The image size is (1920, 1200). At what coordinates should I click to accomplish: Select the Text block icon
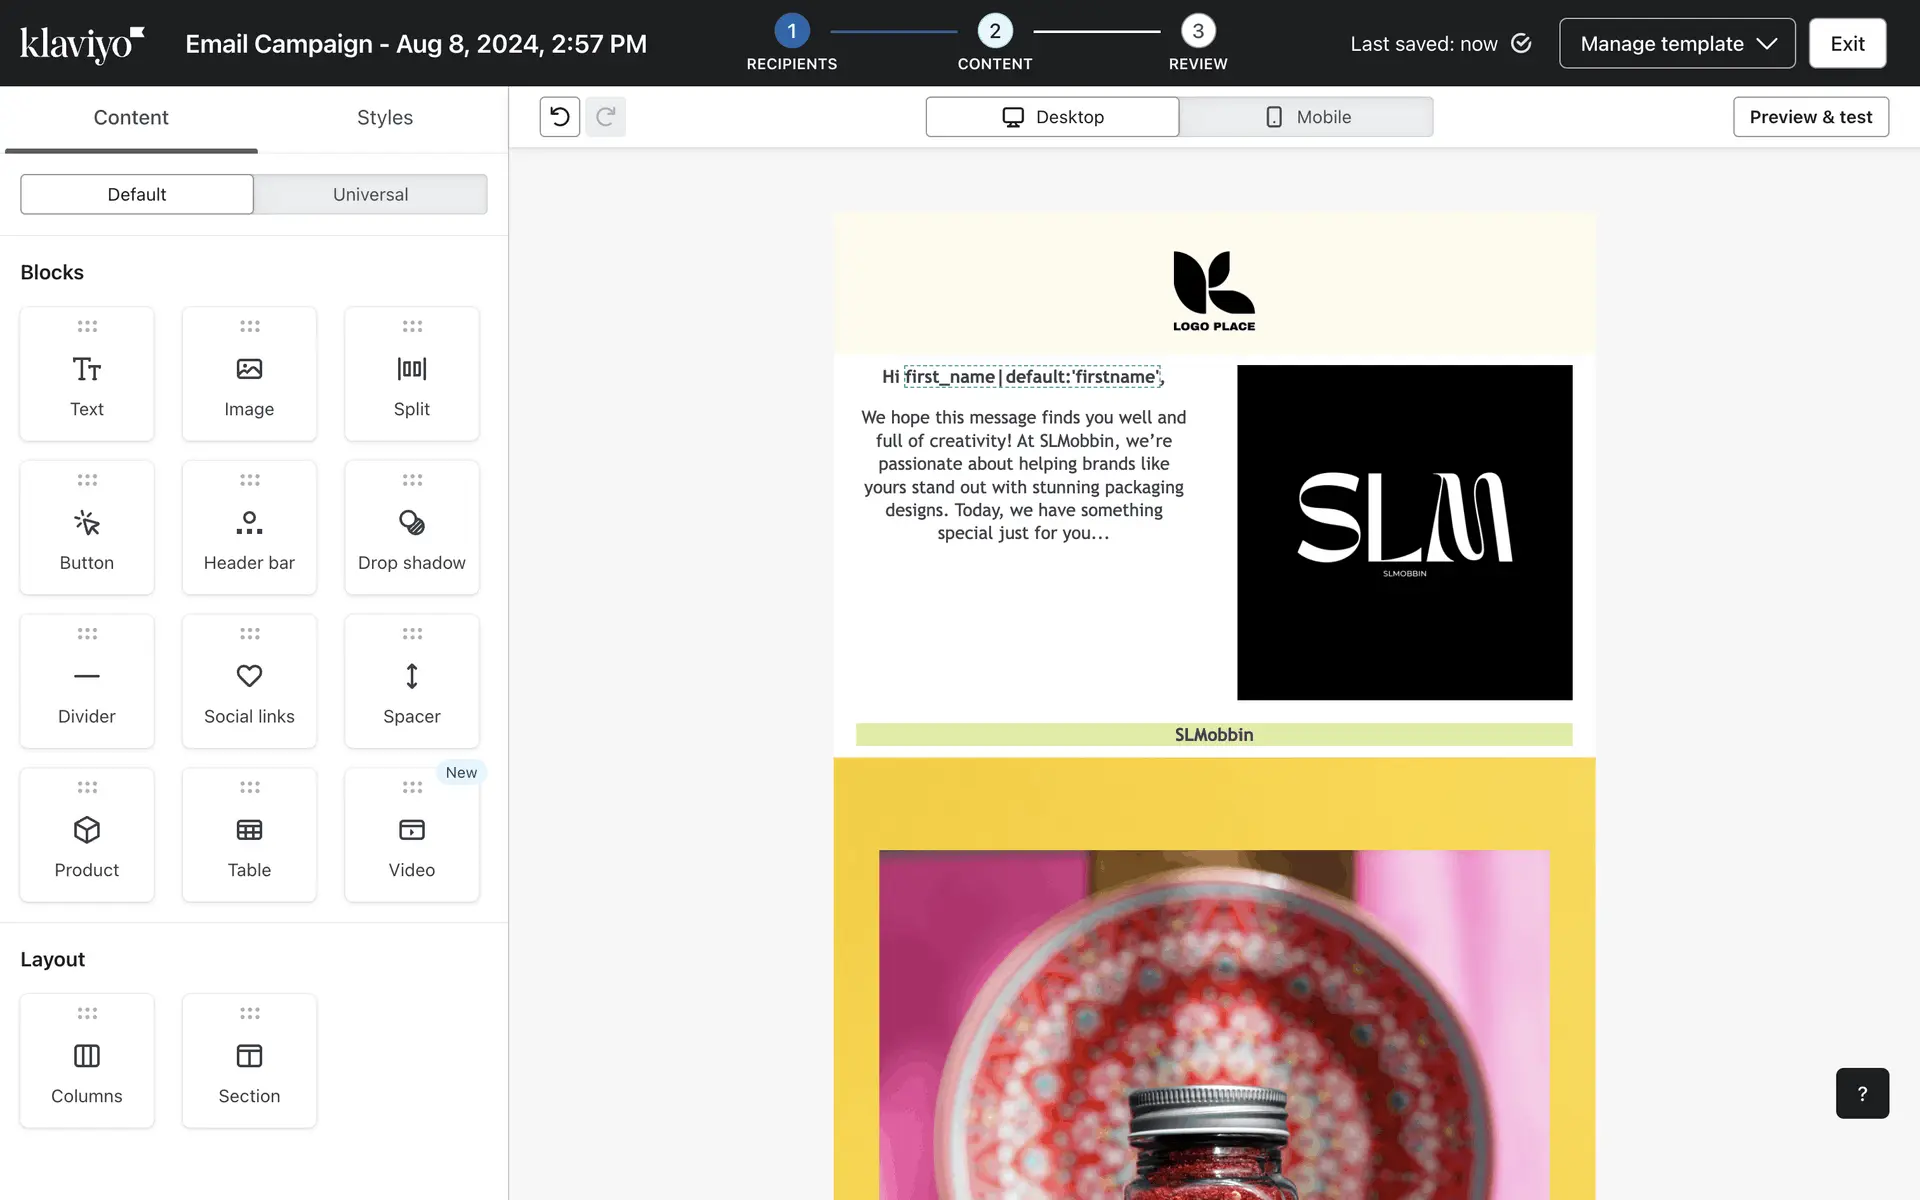tap(87, 370)
